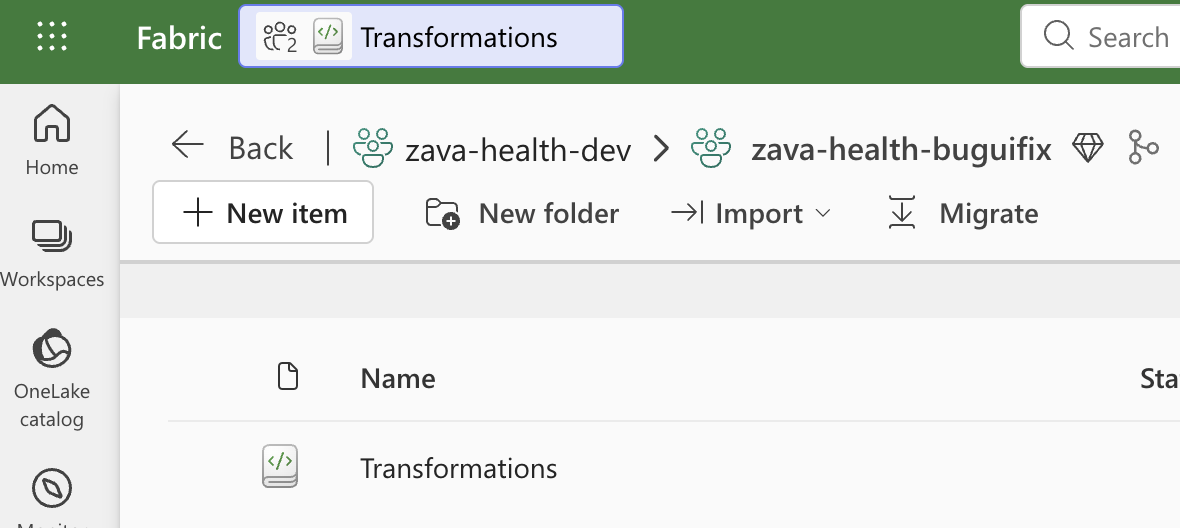This screenshot has width=1180, height=528.
Task: Open the Transformations workspace switcher in the header
Action: pos(430,36)
